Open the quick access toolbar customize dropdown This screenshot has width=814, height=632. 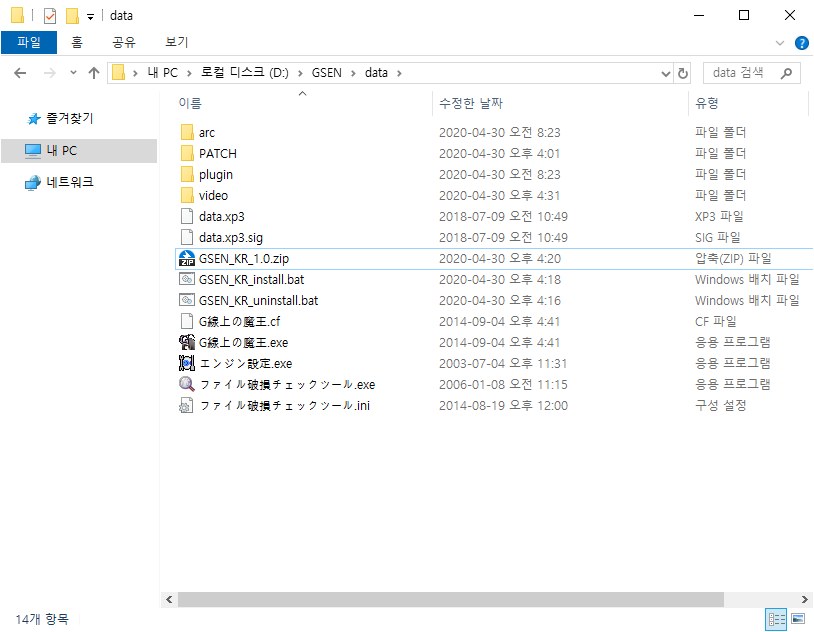90,17
